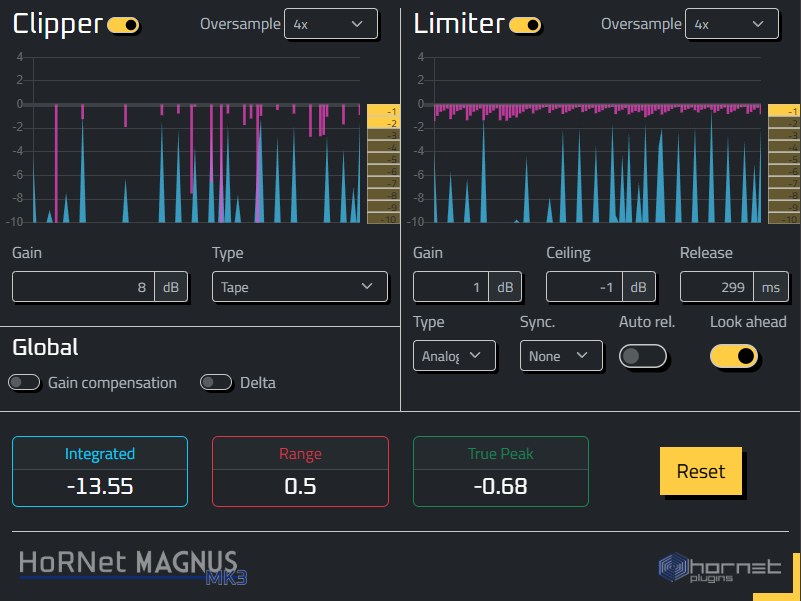Click the HoRNet MAGNUS MK3 logo
Image resolution: width=801 pixels, height=601 pixels.
click(132, 565)
